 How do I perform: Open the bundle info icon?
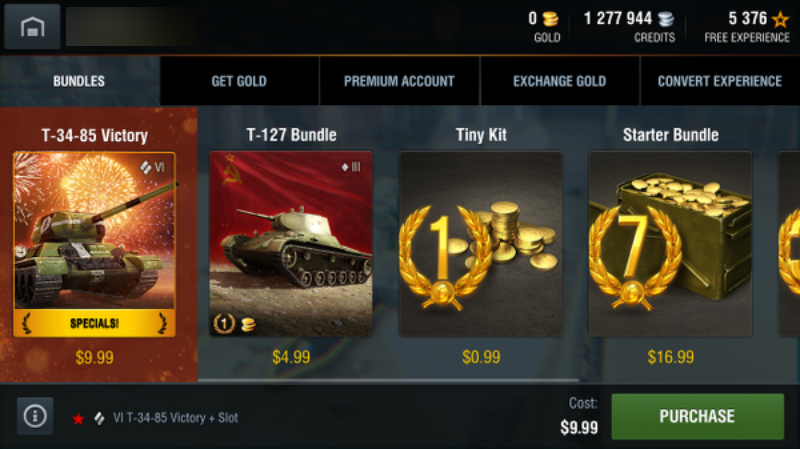tap(35, 416)
